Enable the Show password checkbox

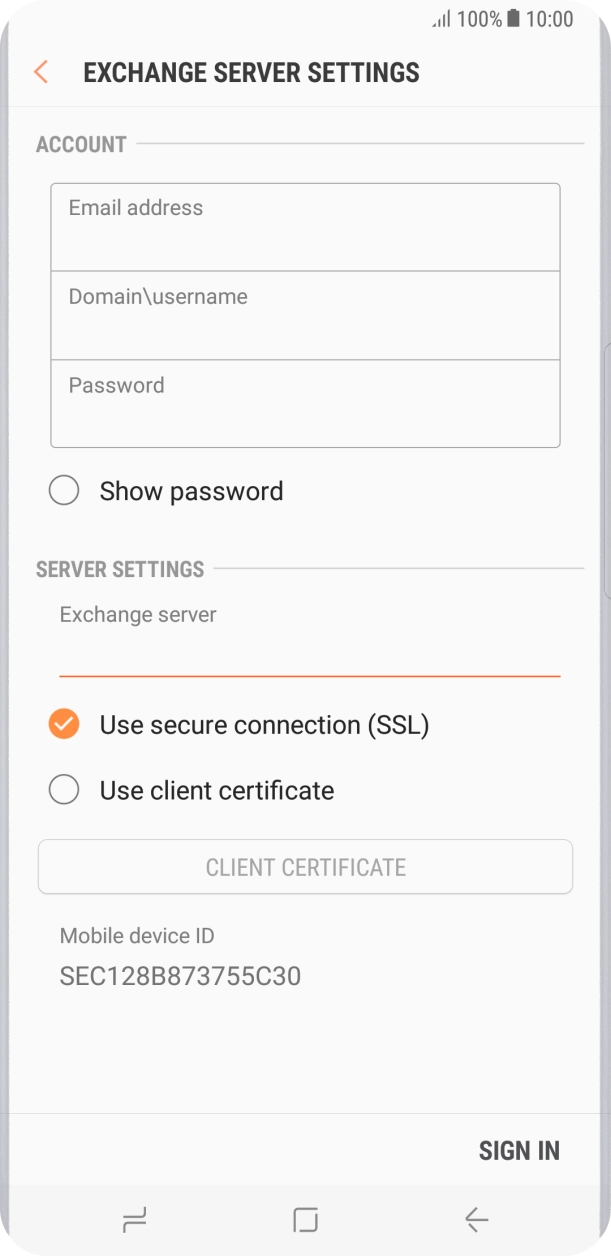coord(64,490)
